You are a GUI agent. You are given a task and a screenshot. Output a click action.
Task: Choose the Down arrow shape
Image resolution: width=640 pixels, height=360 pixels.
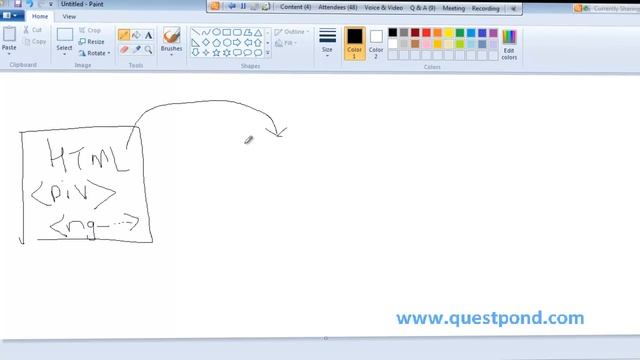[196, 53]
